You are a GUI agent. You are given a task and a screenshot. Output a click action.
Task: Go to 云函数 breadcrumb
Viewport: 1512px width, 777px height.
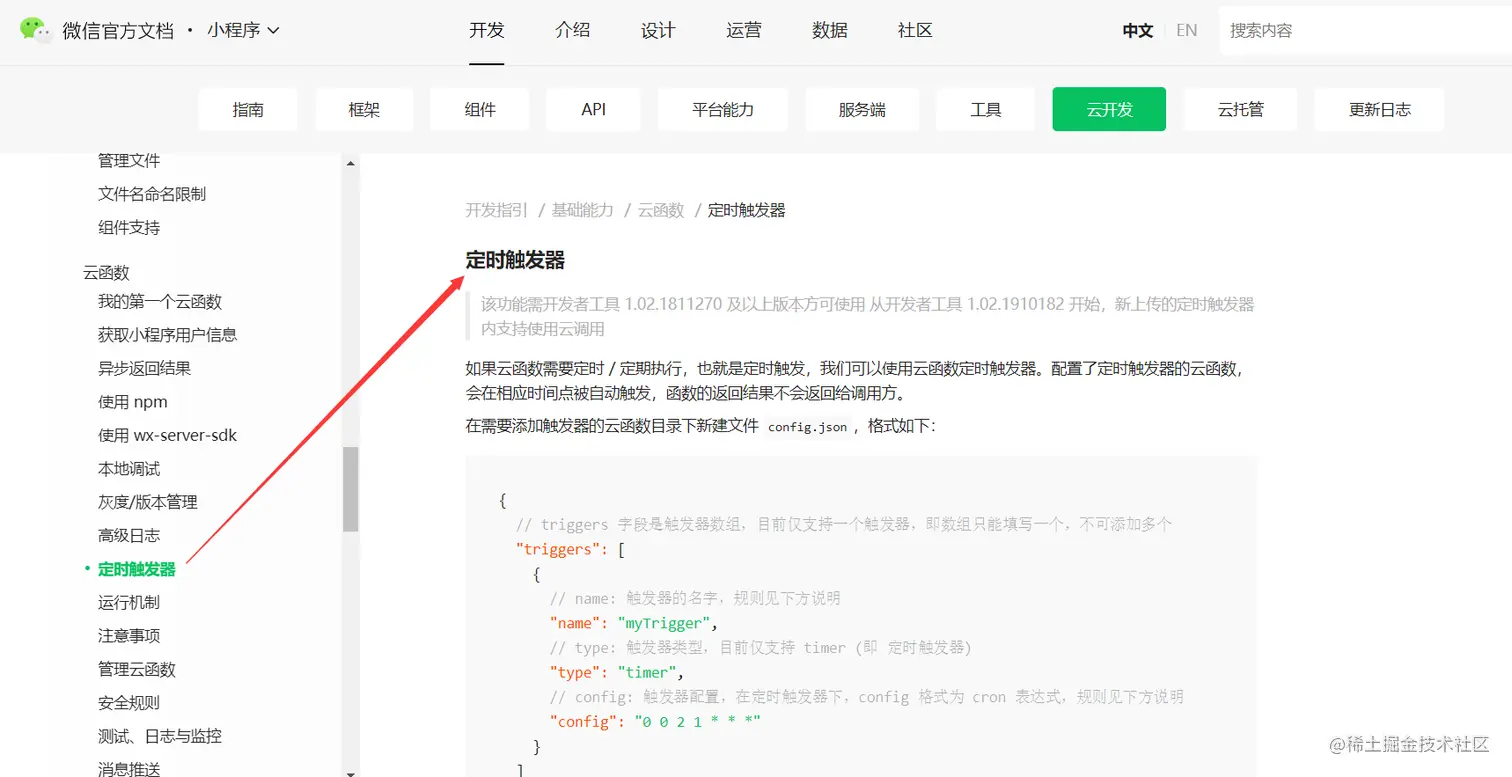point(661,210)
